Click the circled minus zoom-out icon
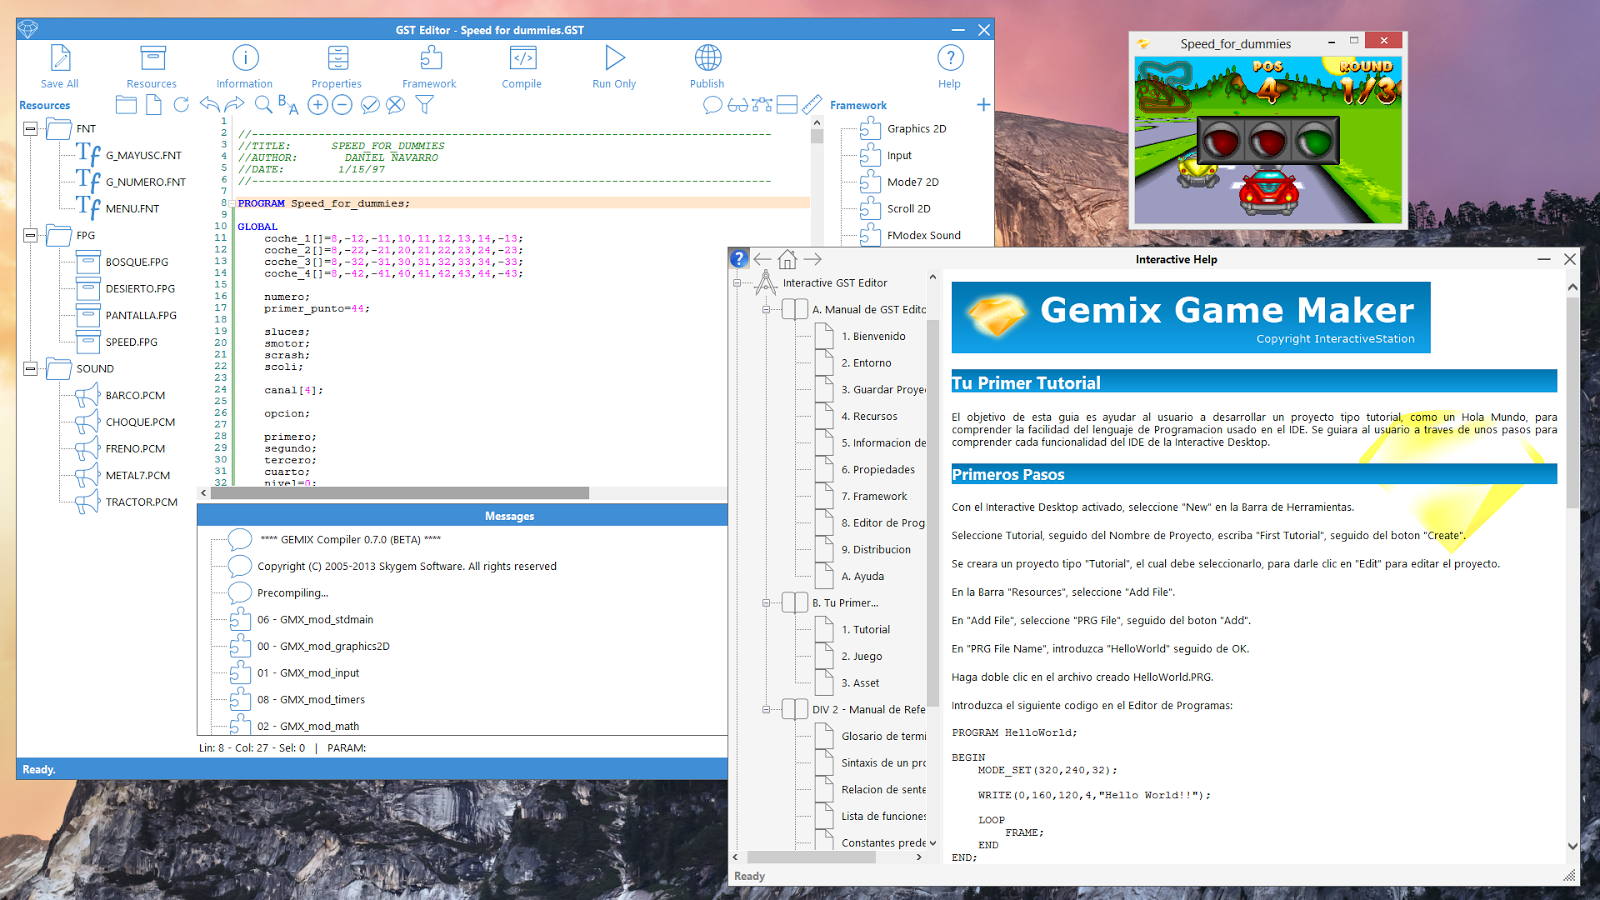The height and width of the screenshot is (900, 1600). [342, 104]
